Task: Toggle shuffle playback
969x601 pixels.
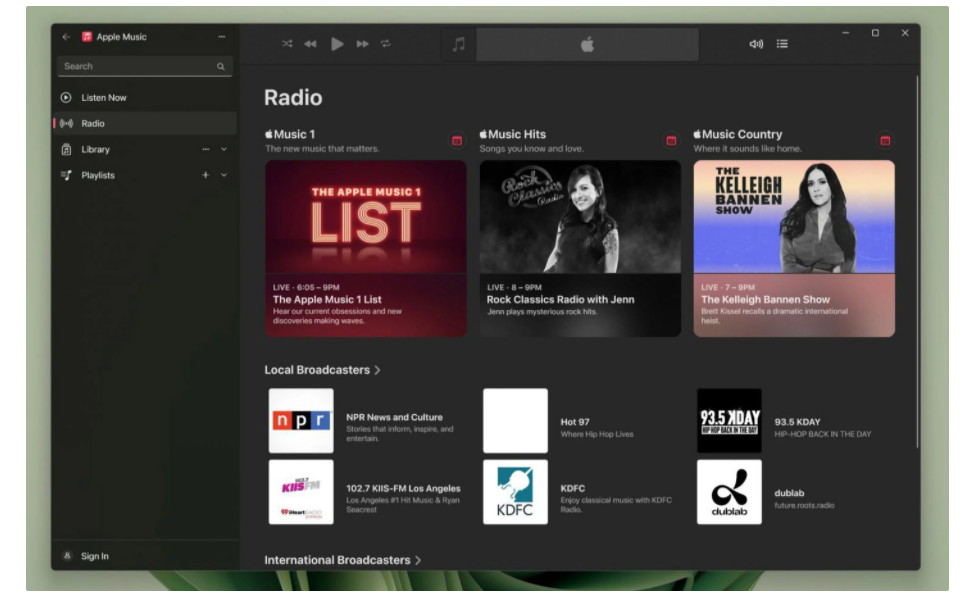Action: tap(287, 44)
